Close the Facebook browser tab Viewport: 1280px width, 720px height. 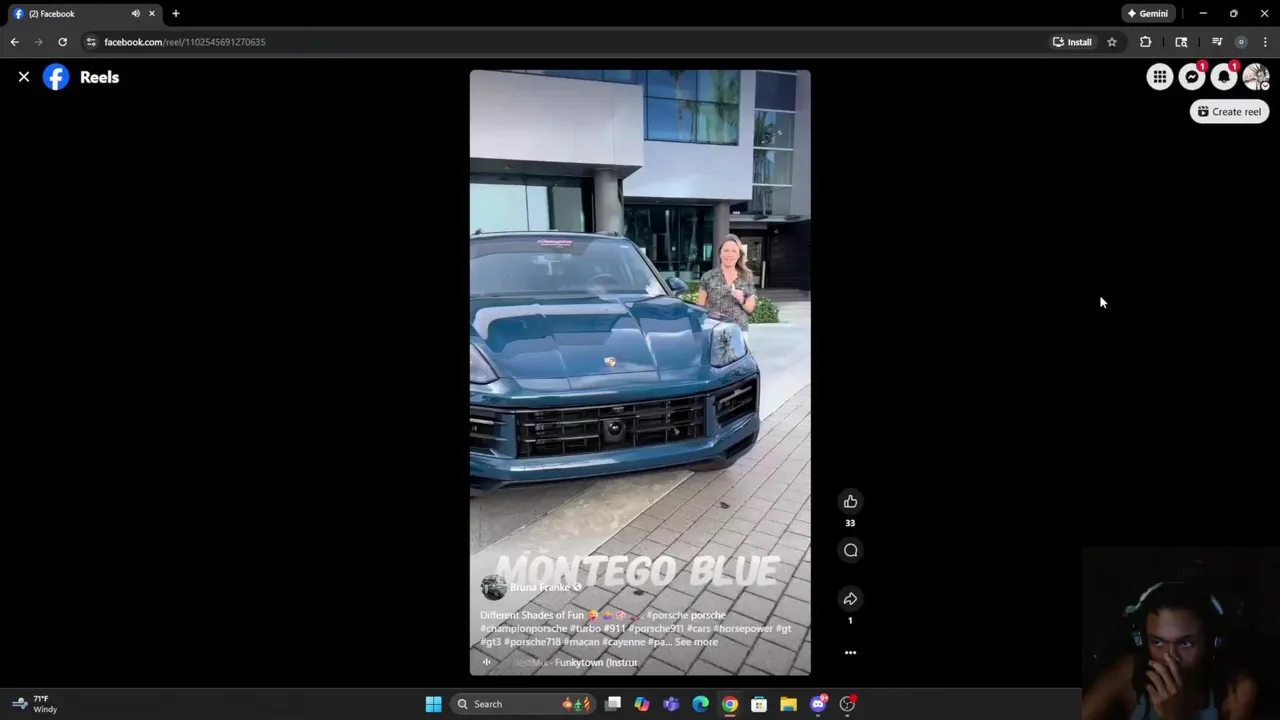[x=152, y=14]
